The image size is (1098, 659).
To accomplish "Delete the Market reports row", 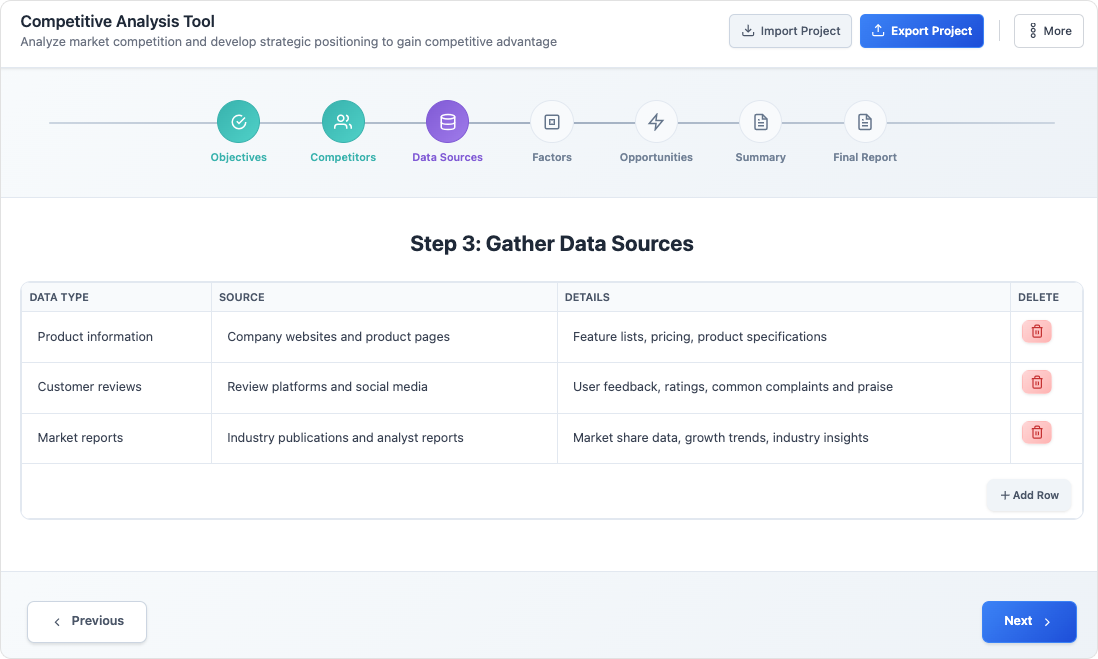I will pos(1036,432).
